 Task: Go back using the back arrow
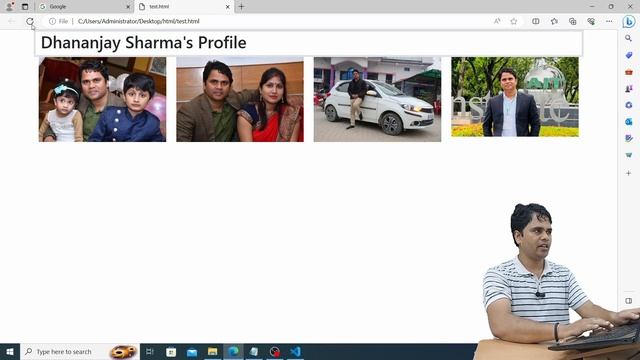(x=11, y=21)
